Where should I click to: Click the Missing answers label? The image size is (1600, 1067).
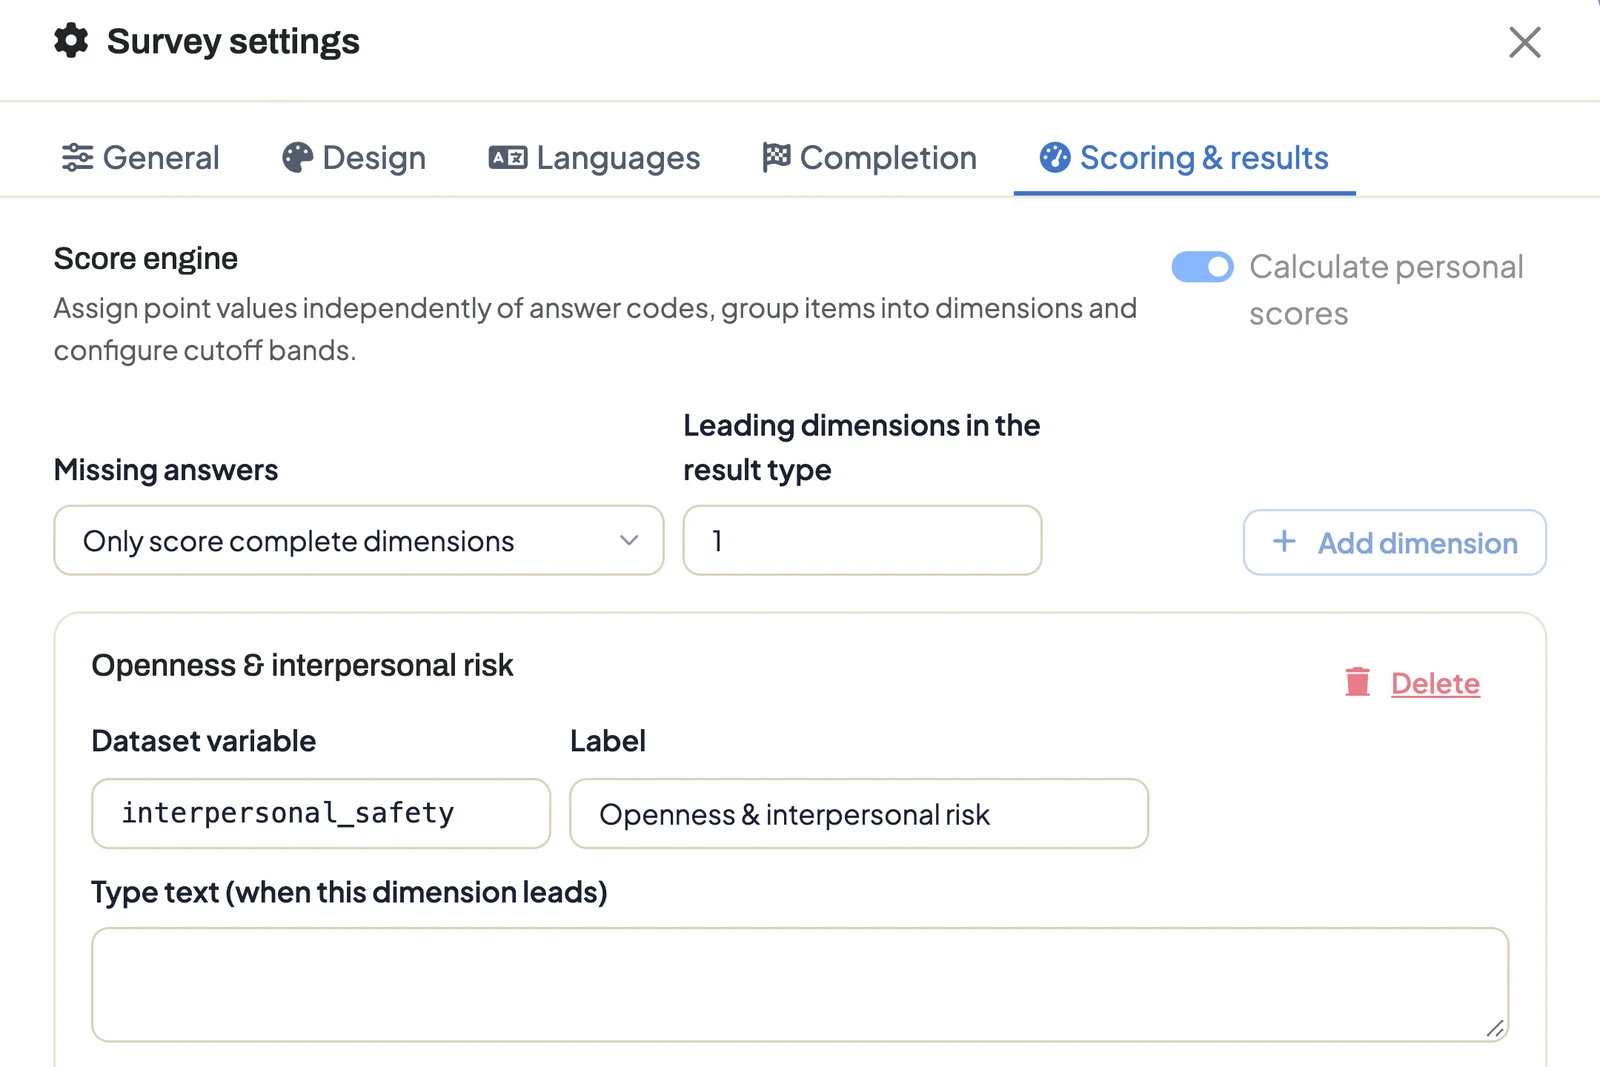[x=166, y=469]
